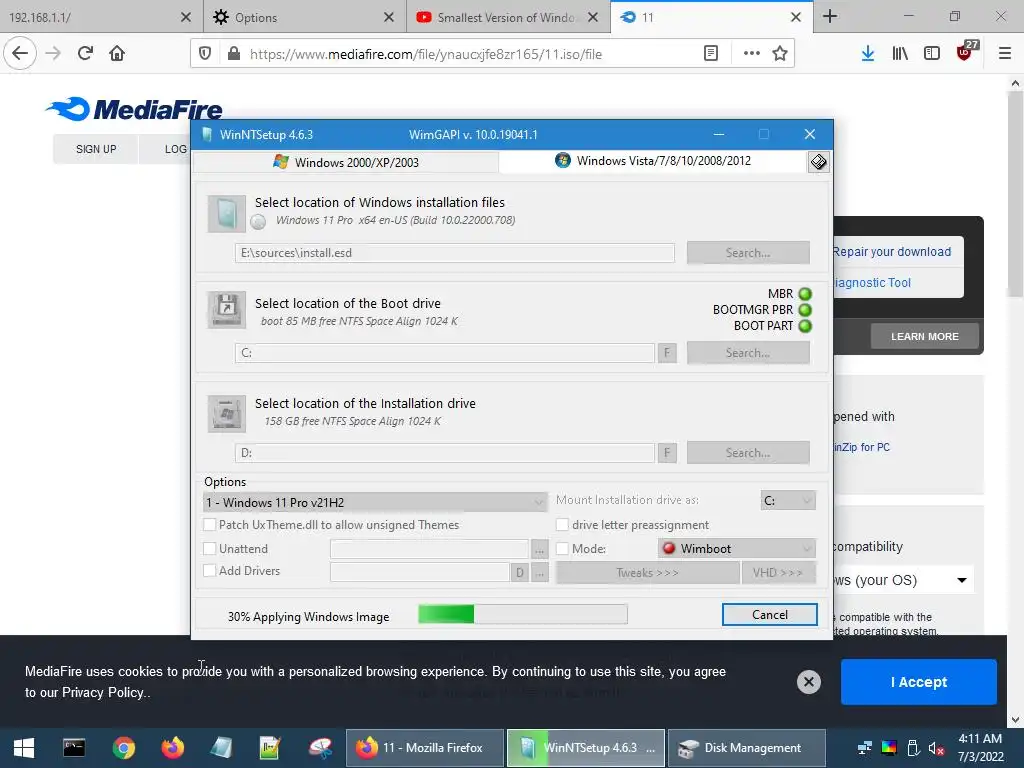Viewport: 1024px width, 768px height.
Task: Click the Boot drive C: field
Action: coord(445,353)
